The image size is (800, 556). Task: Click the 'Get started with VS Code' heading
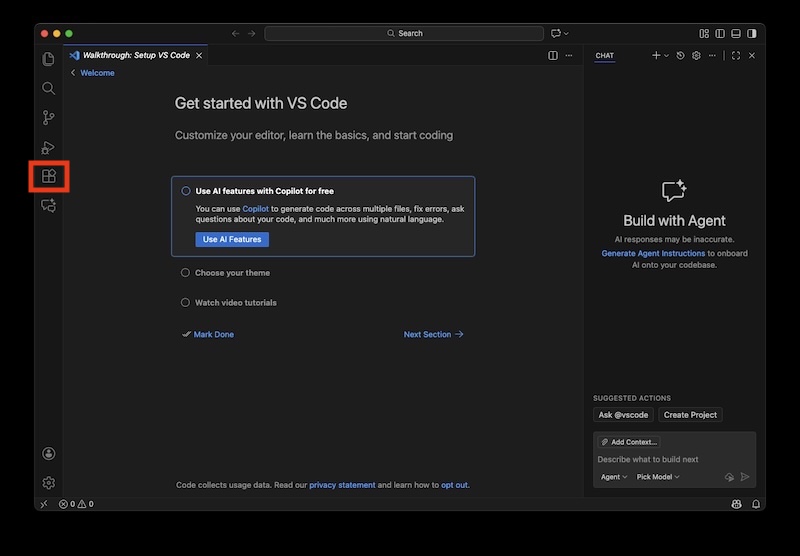click(x=261, y=103)
